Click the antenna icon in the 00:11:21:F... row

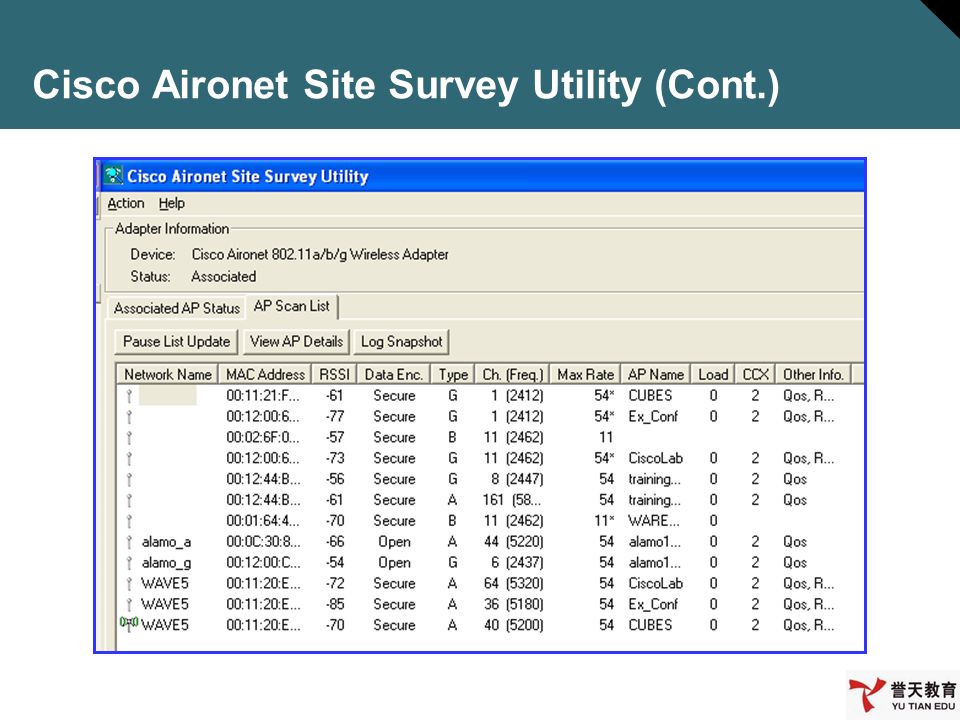pyautogui.click(x=129, y=396)
